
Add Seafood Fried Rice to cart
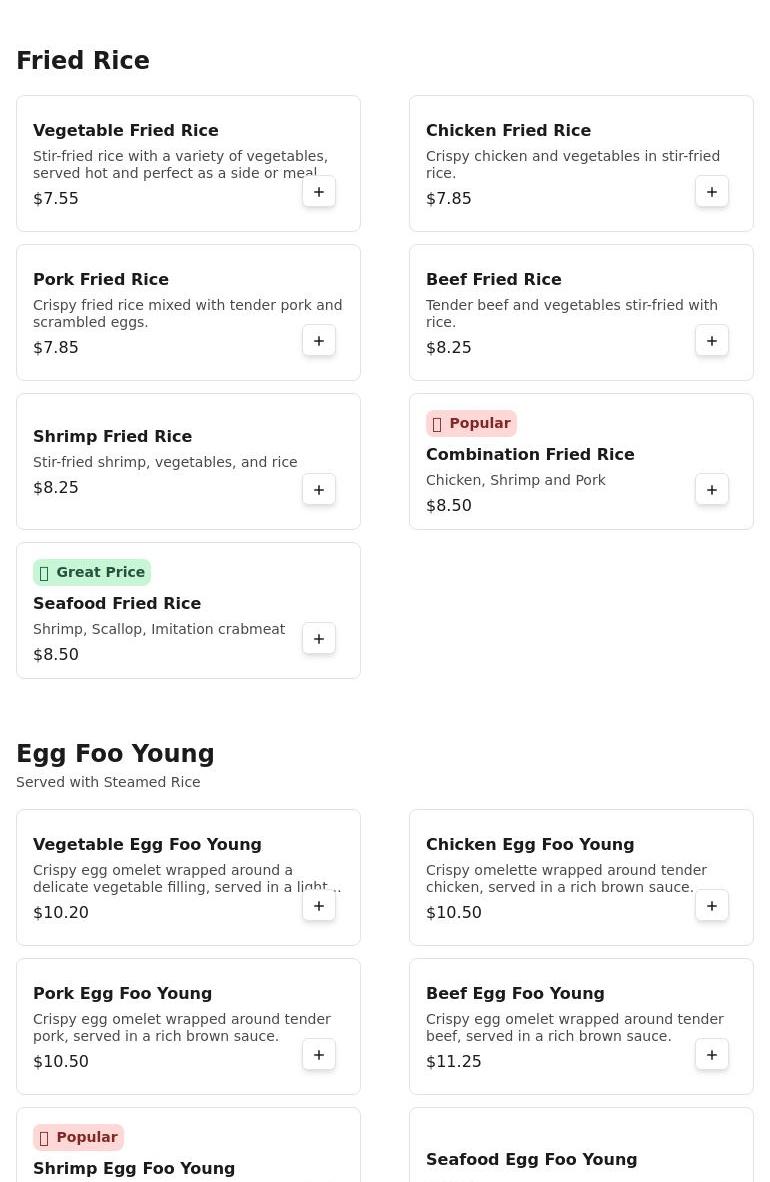pos(319,639)
